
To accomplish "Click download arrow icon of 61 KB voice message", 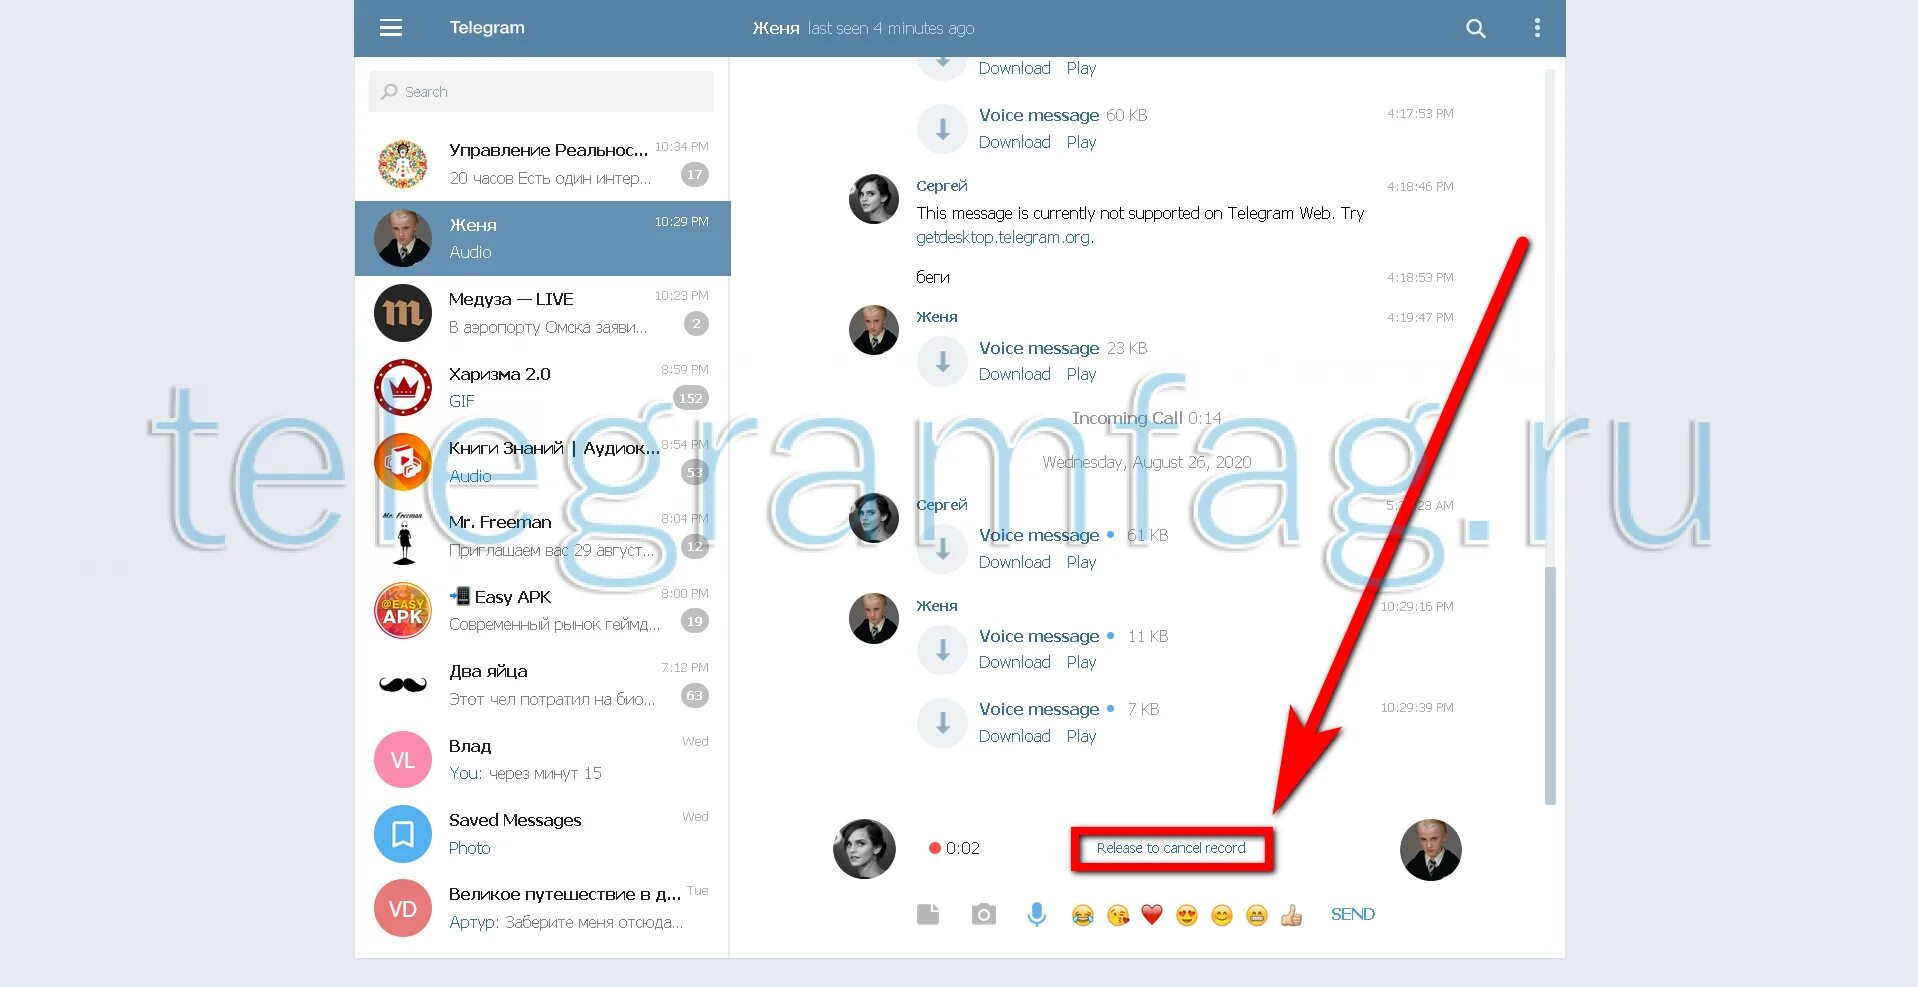I will [942, 549].
